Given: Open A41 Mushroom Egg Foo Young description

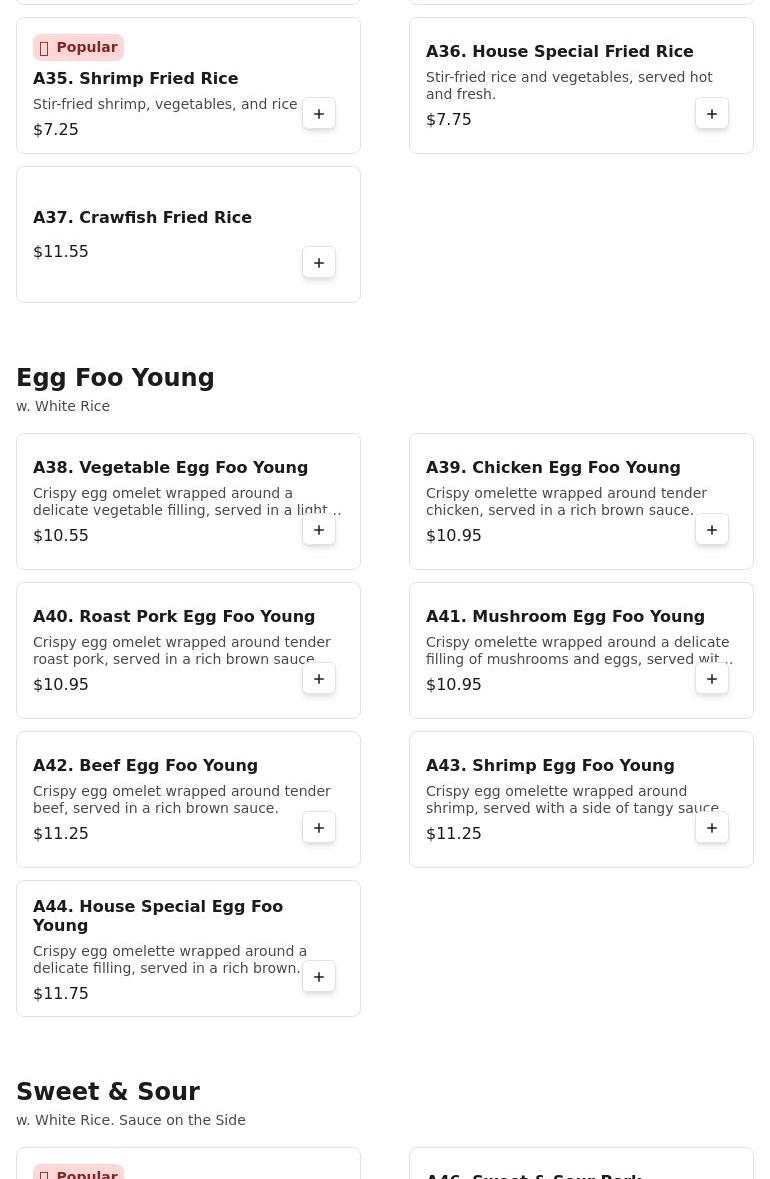Looking at the screenshot, I should (579, 650).
